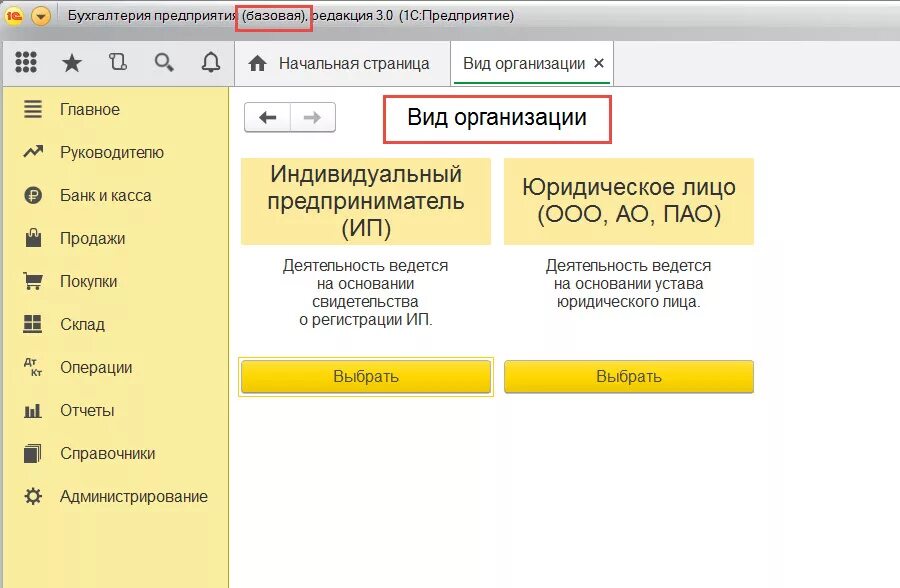Open the Операции section
This screenshot has width=900, height=588.
point(96,368)
